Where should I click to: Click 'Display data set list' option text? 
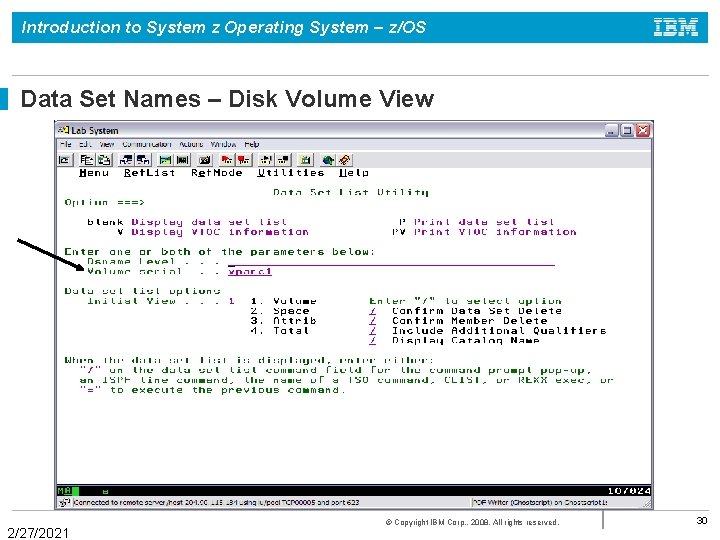(x=209, y=222)
